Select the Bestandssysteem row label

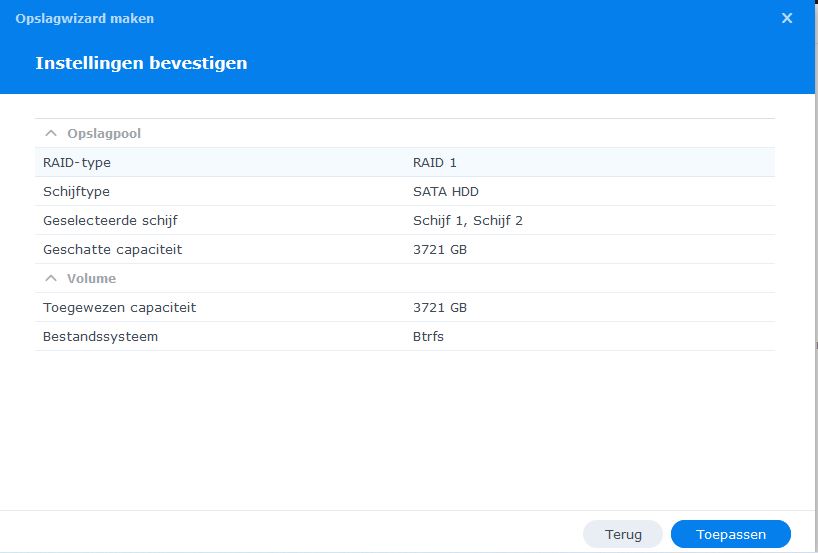coord(100,336)
